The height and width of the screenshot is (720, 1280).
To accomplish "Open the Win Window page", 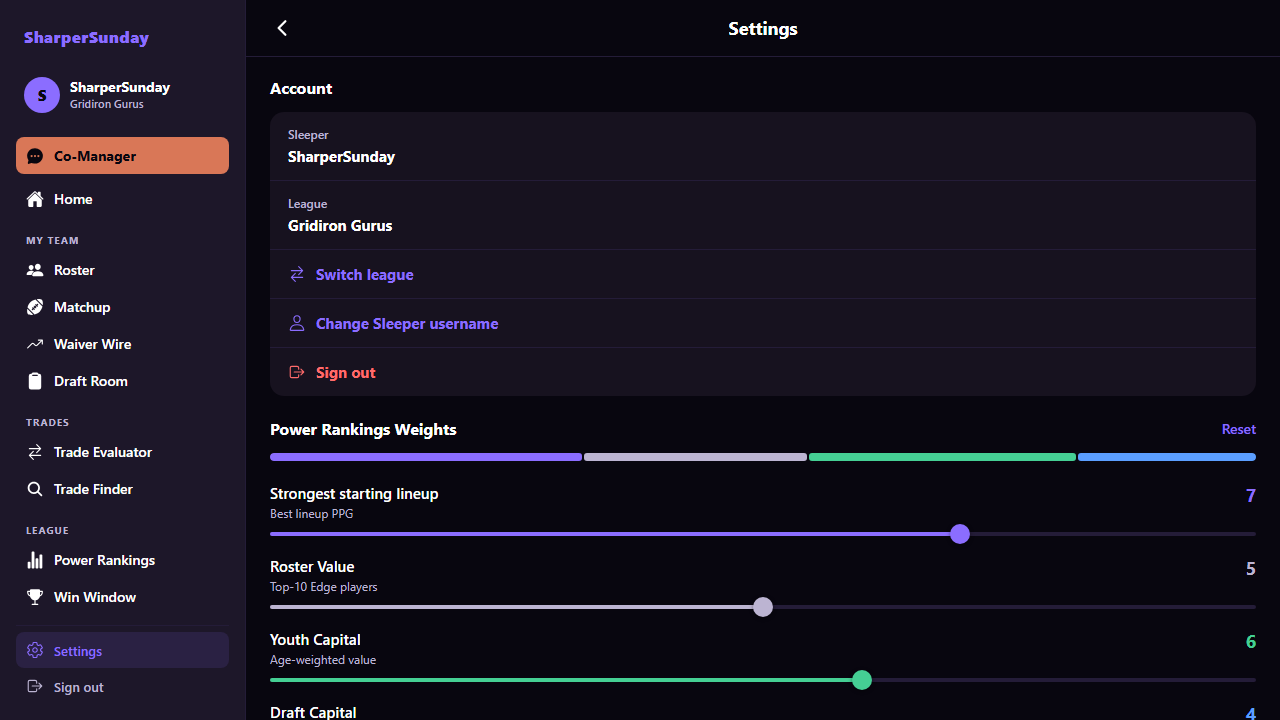I will pyautogui.click(x=122, y=597).
